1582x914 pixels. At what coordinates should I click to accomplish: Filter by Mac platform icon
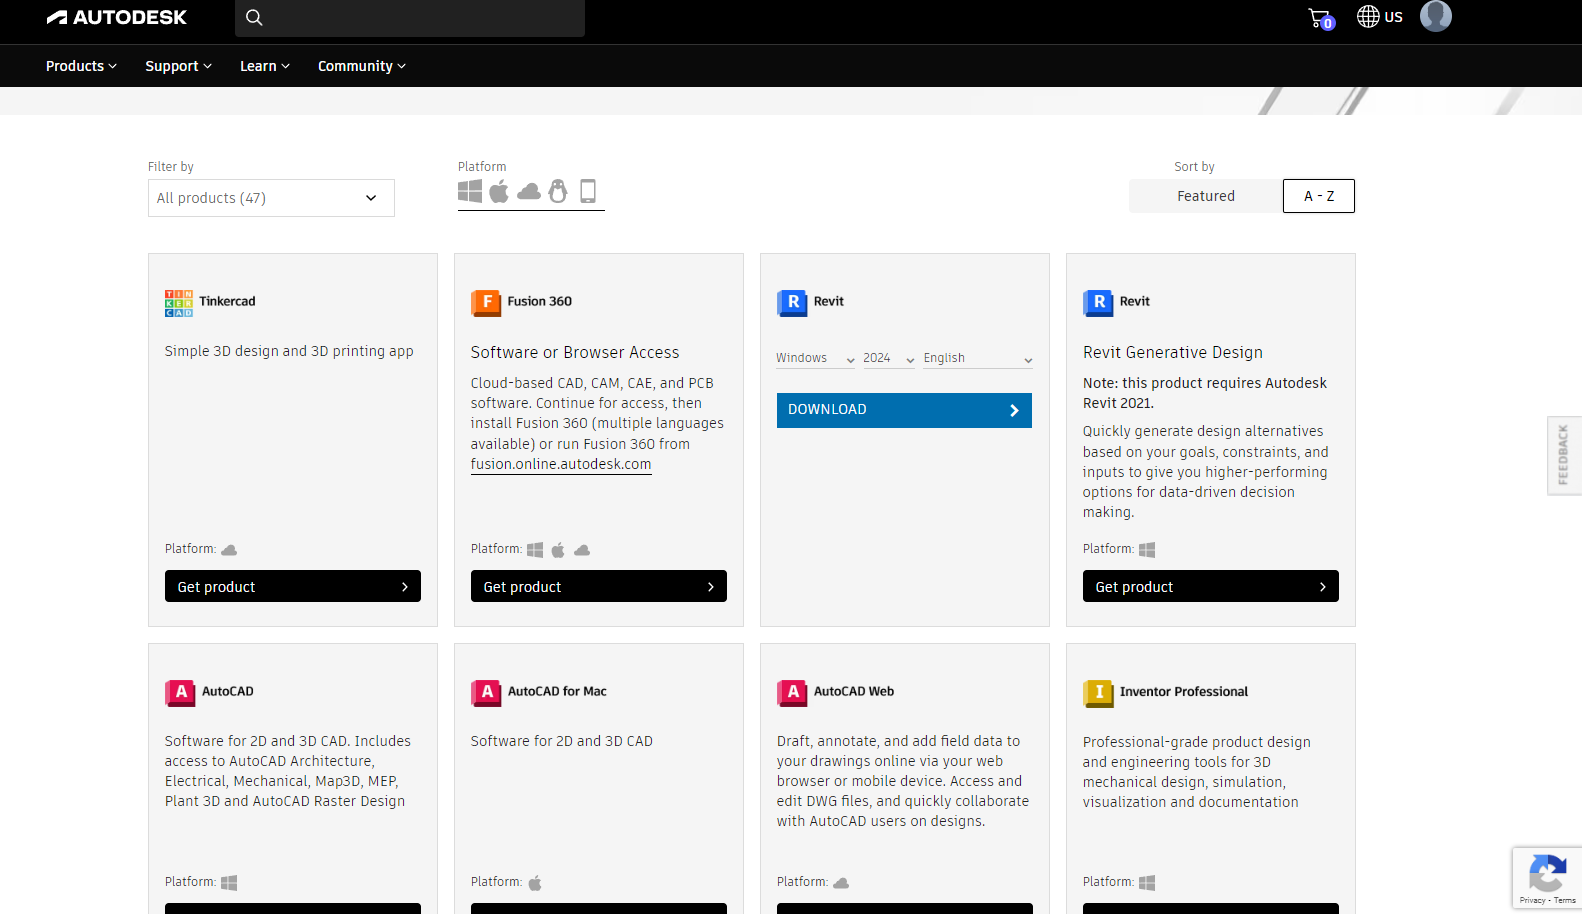(499, 191)
